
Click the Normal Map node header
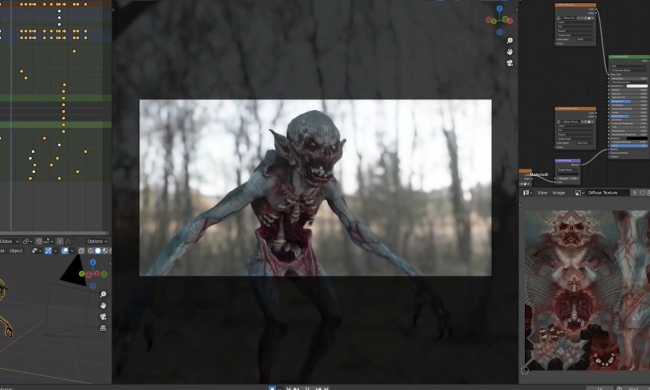click(x=568, y=160)
